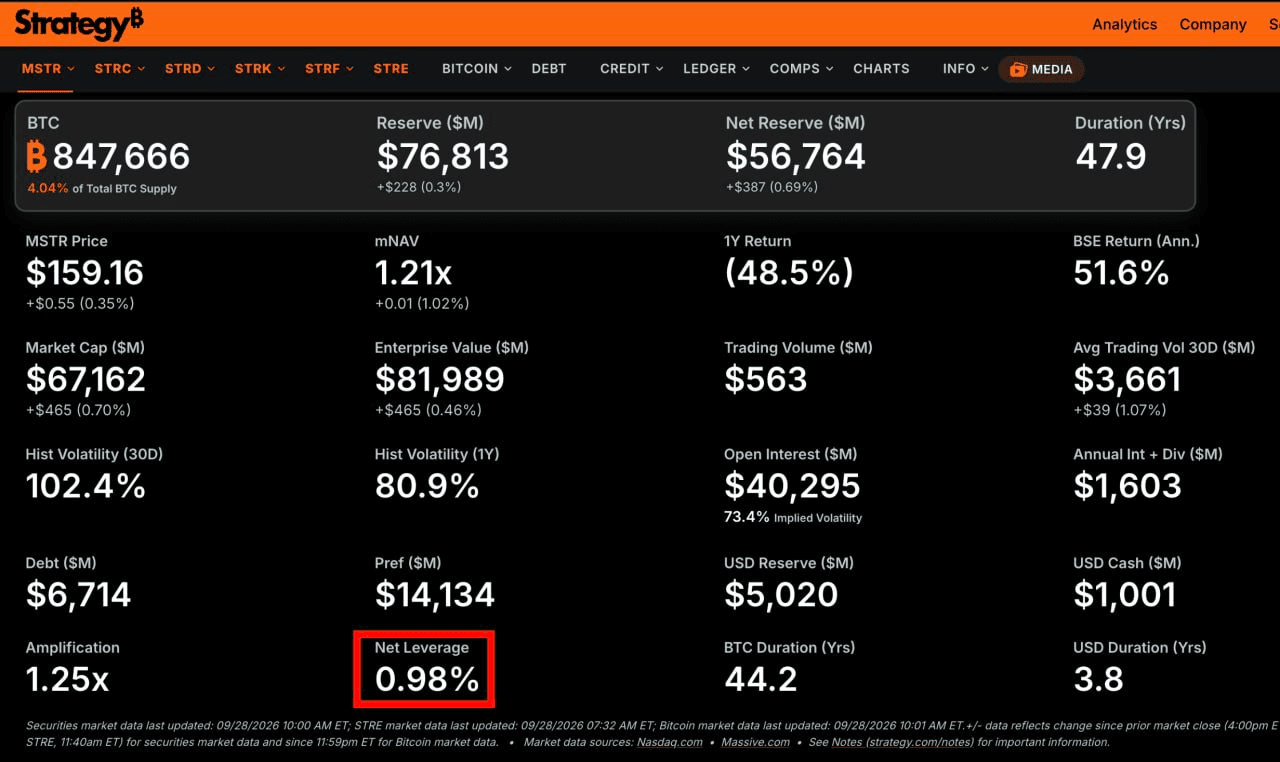Click the mNAV change "+0.01 (1.02%)"
This screenshot has height=762, width=1280.
tap(422, 303)
